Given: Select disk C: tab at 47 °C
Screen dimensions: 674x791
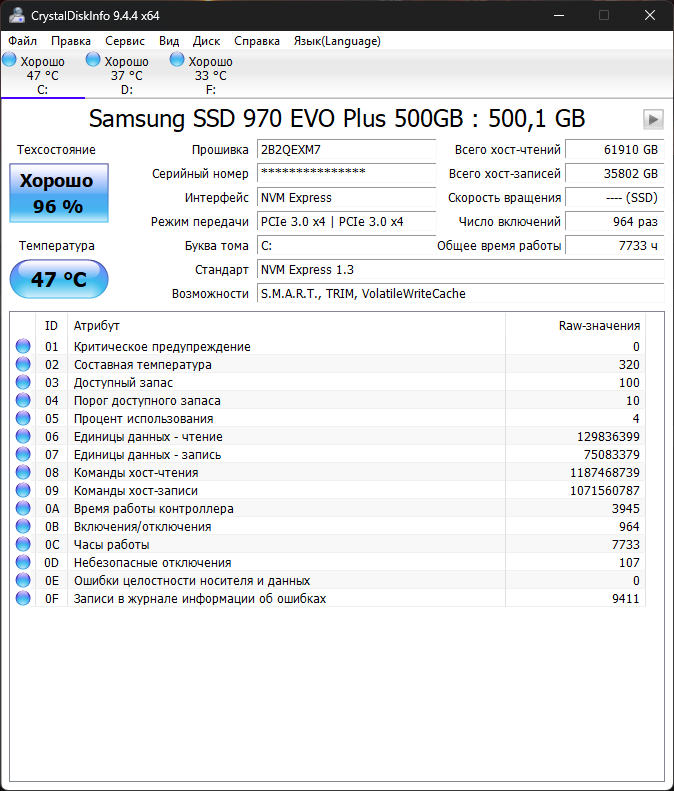Looking at the screenshot, I should coord(42,75).
